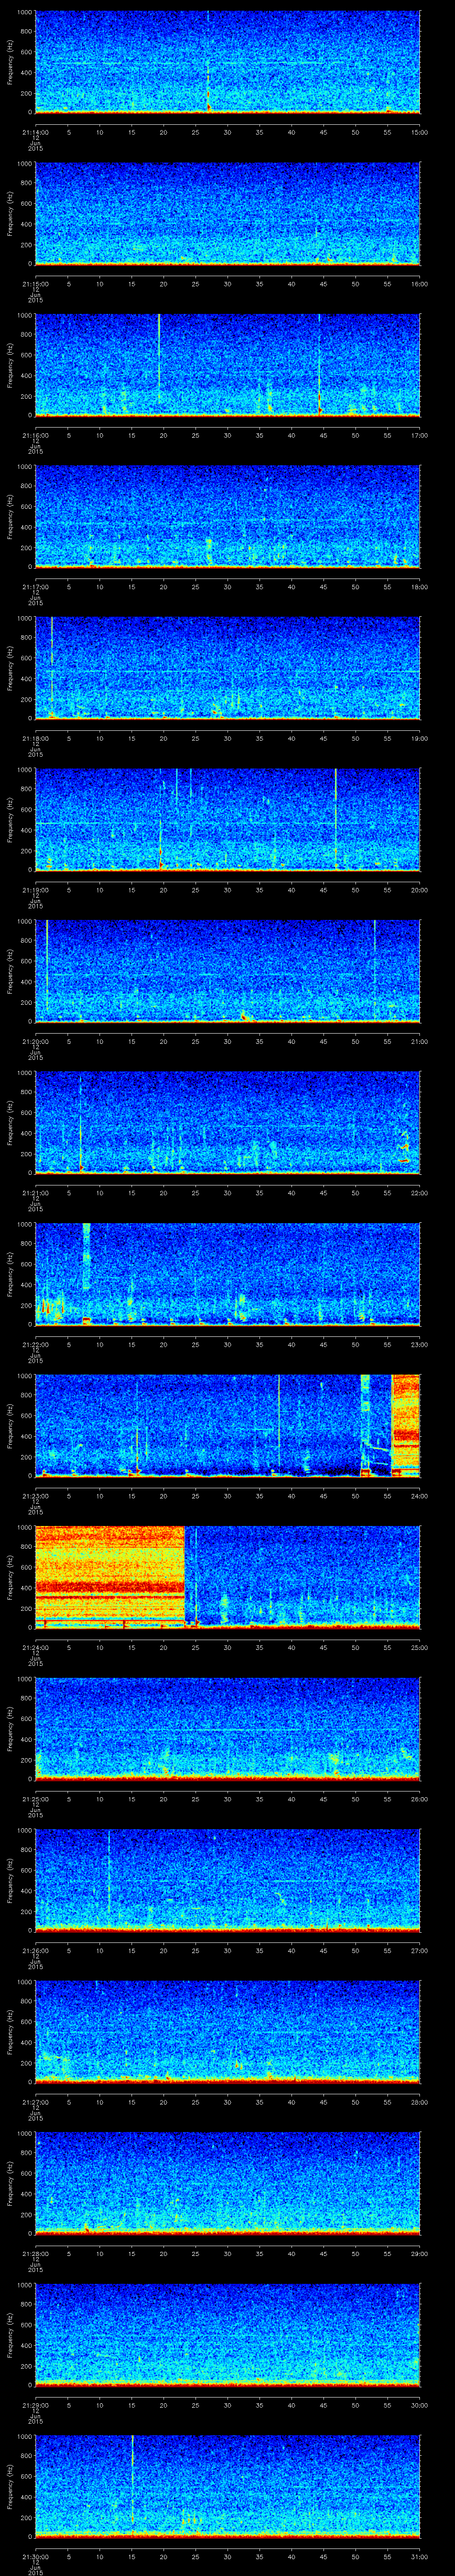Click the "21:15:00" start time label
The height and width of the screenshot is (2576, 455).
(x=35, y=284)
